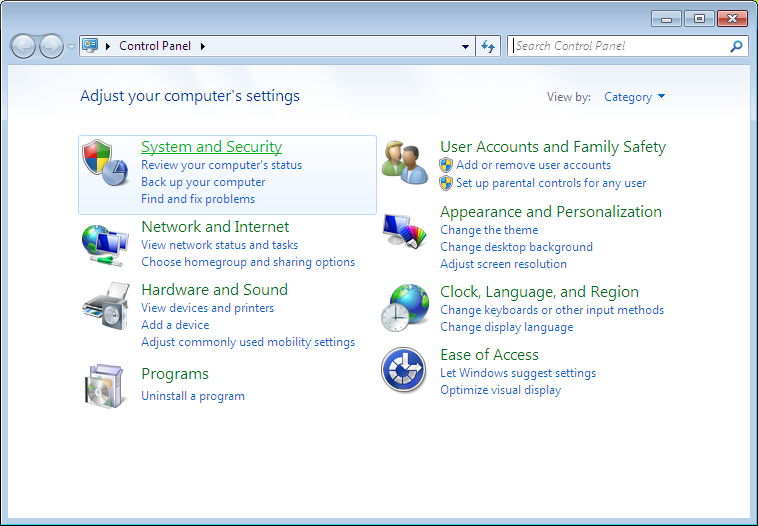Click Set up parental controls for any user

tap(551, 183)
